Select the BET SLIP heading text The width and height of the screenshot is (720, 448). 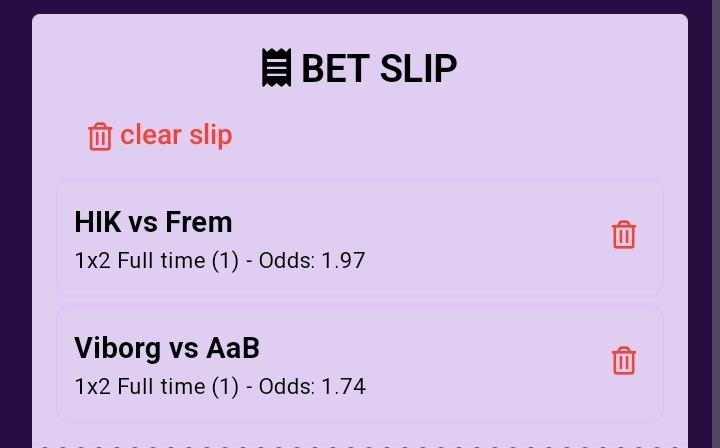tap(379, 68)
